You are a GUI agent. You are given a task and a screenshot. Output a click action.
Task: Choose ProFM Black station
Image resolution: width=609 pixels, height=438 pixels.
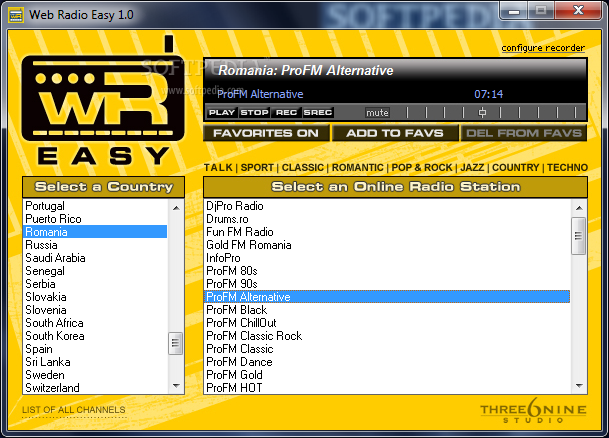pyautogui.click(x=387, y=310)
